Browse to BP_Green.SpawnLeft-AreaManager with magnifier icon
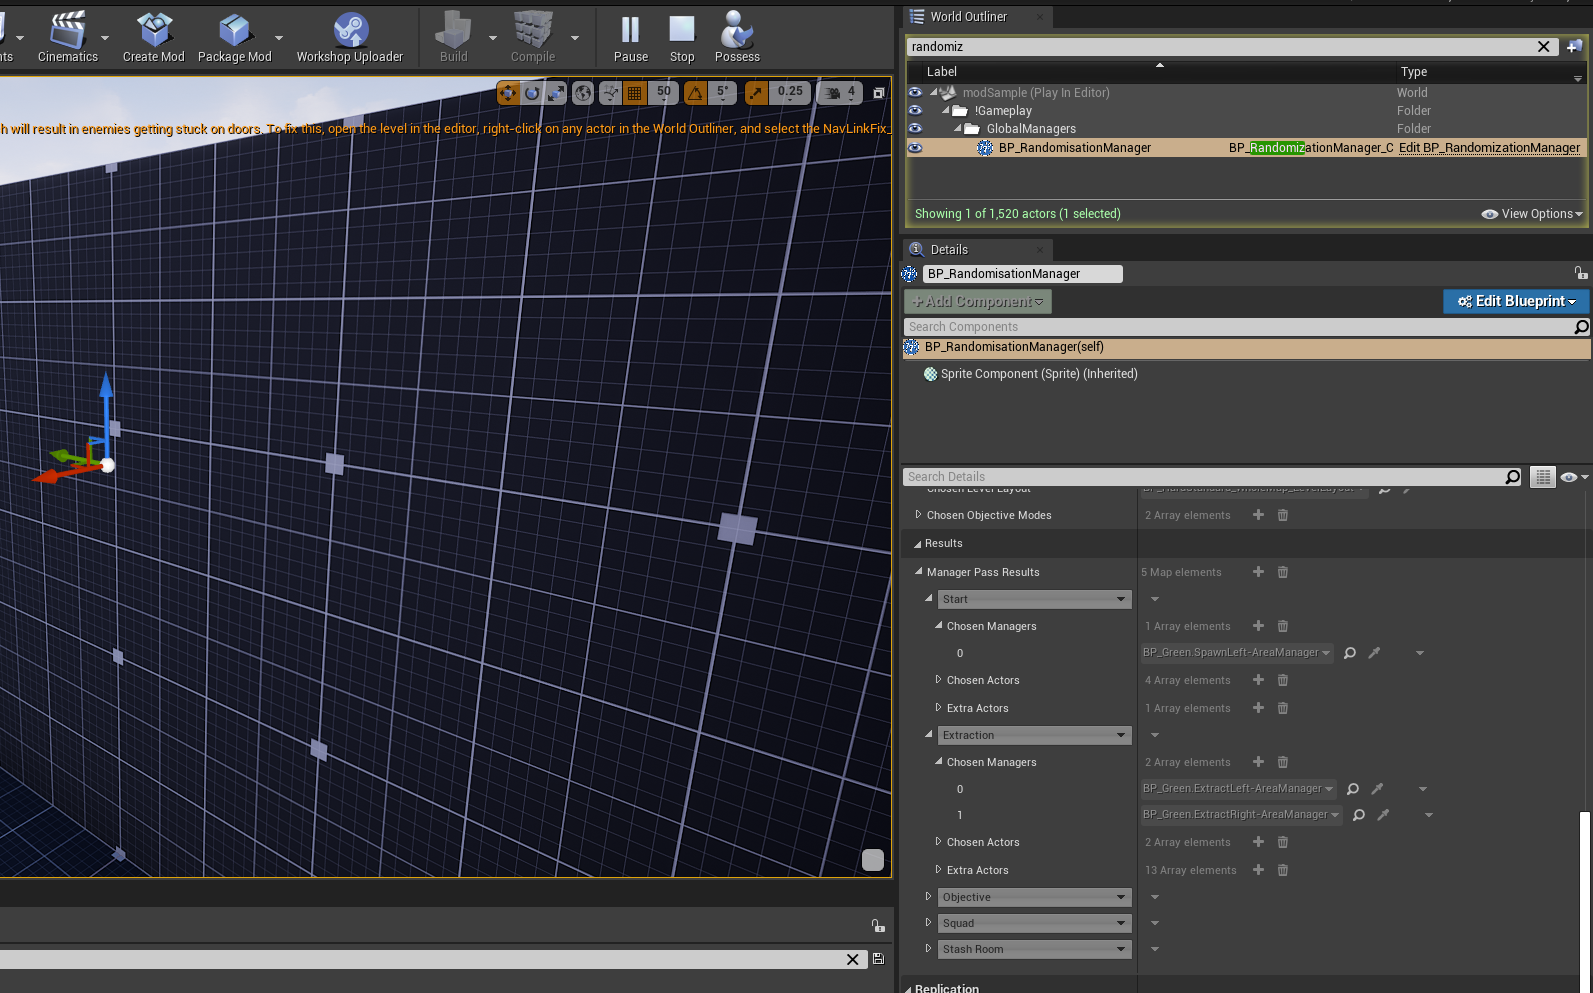The width and height of the screenshot is (1593, 993). 1350,653
